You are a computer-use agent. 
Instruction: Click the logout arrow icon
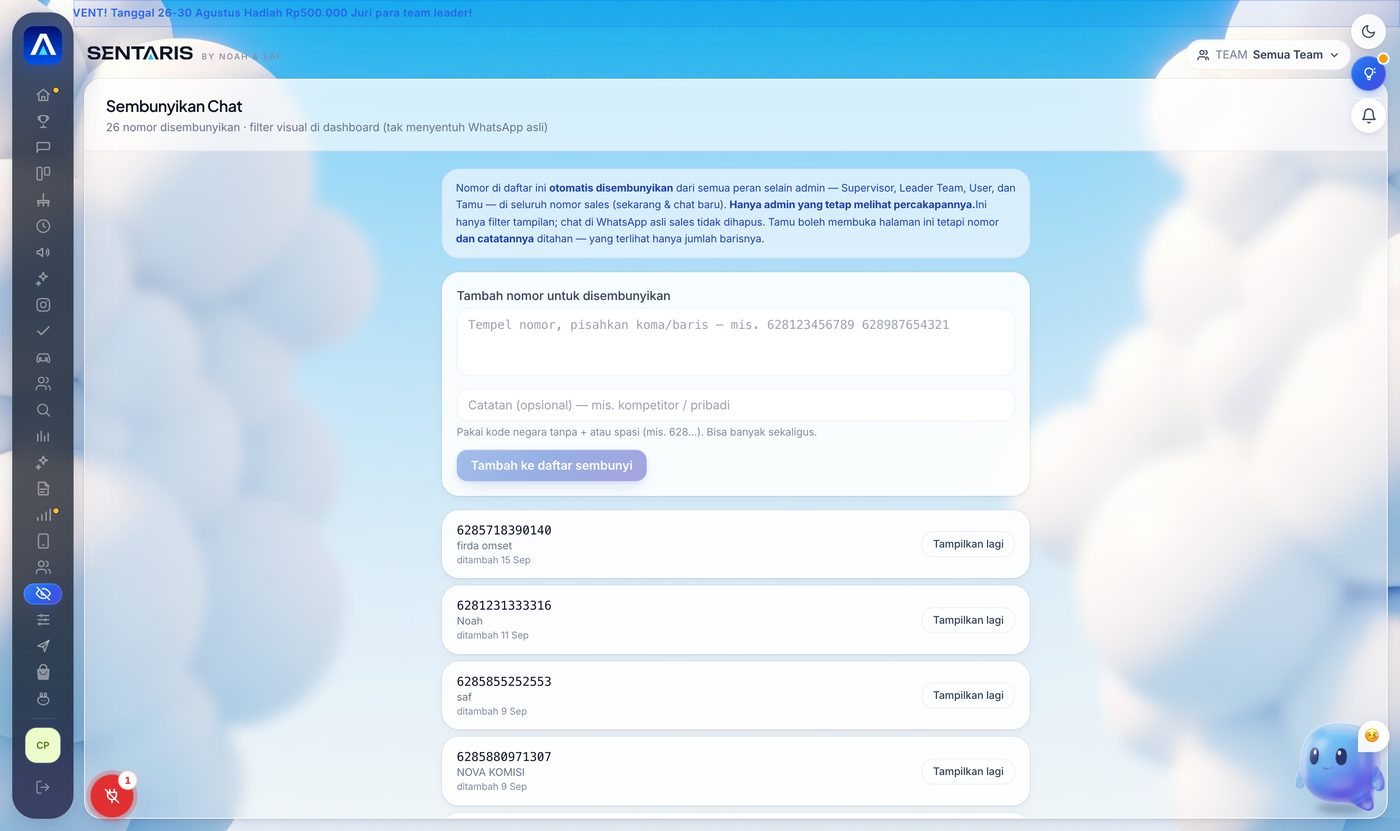[43, 787]
